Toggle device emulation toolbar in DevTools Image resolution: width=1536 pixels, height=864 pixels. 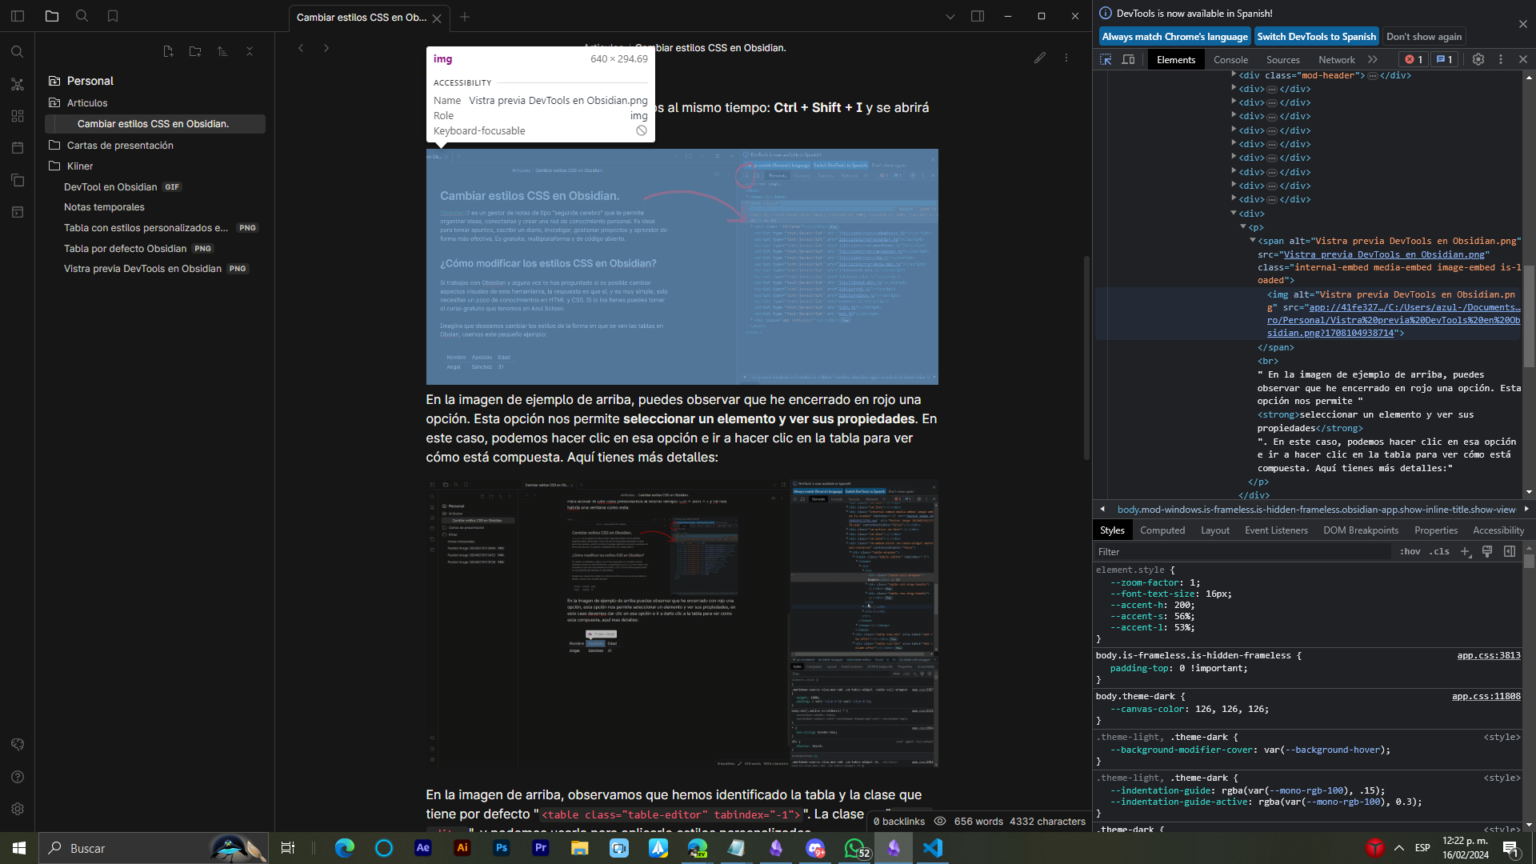(x=1130, y=59)
